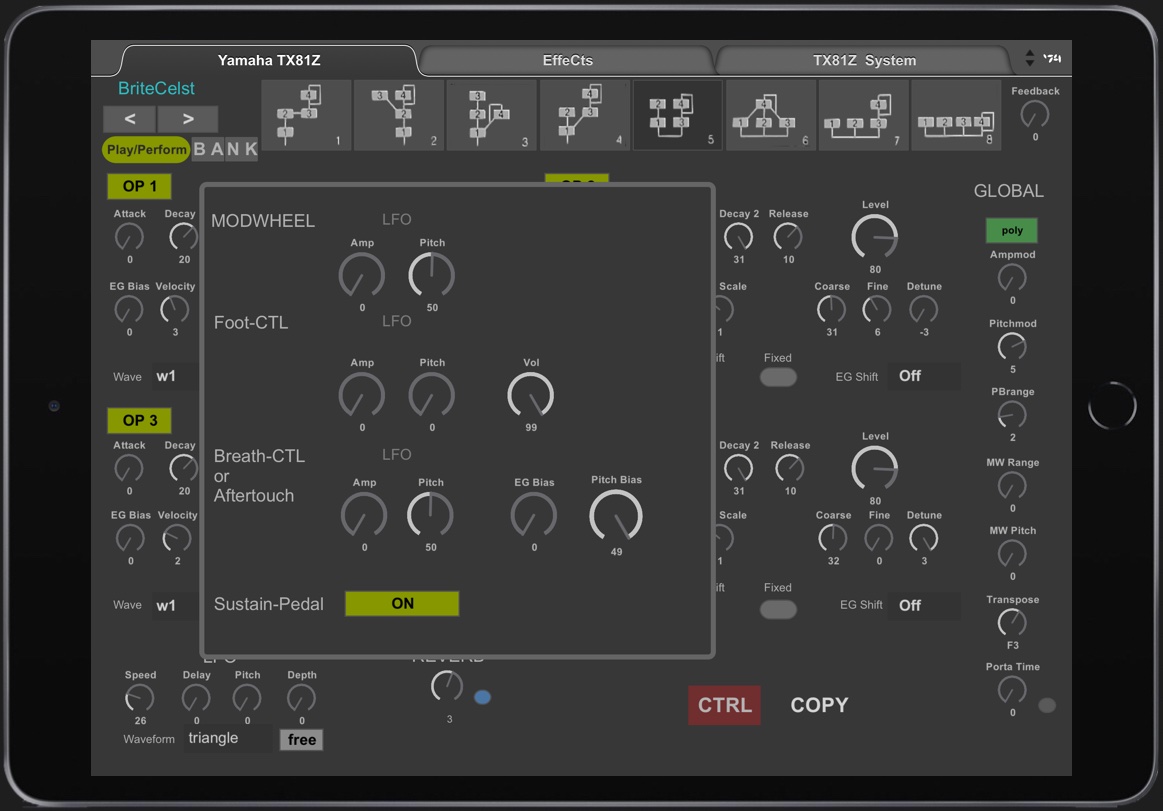Click the BriteCelst preset name

156,89
